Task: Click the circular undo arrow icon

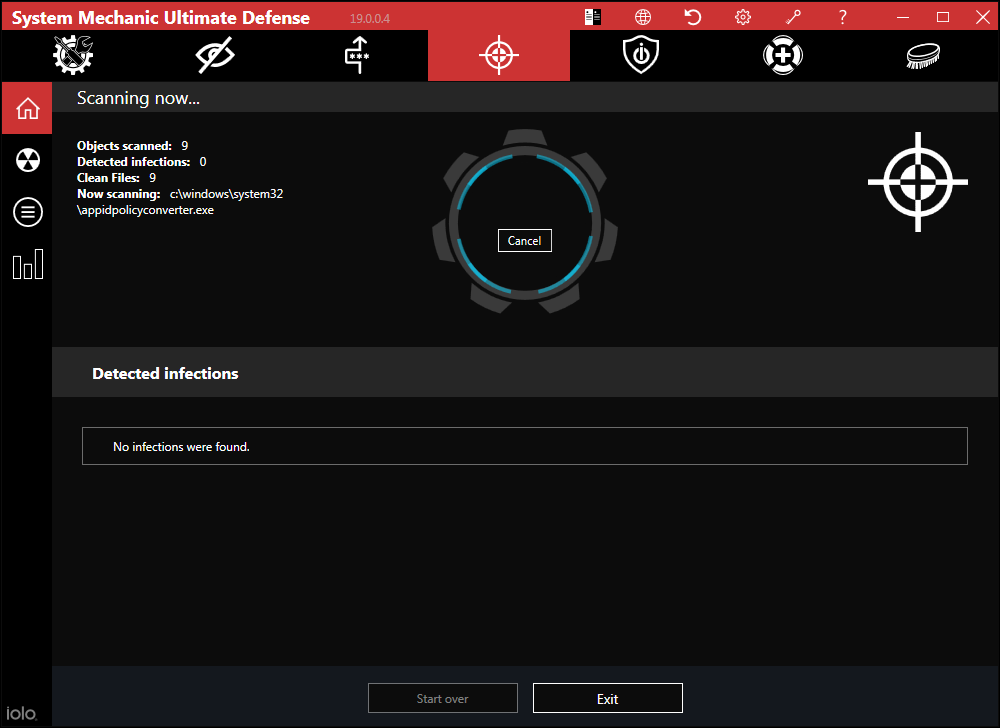Action: (x=693, y=17)
